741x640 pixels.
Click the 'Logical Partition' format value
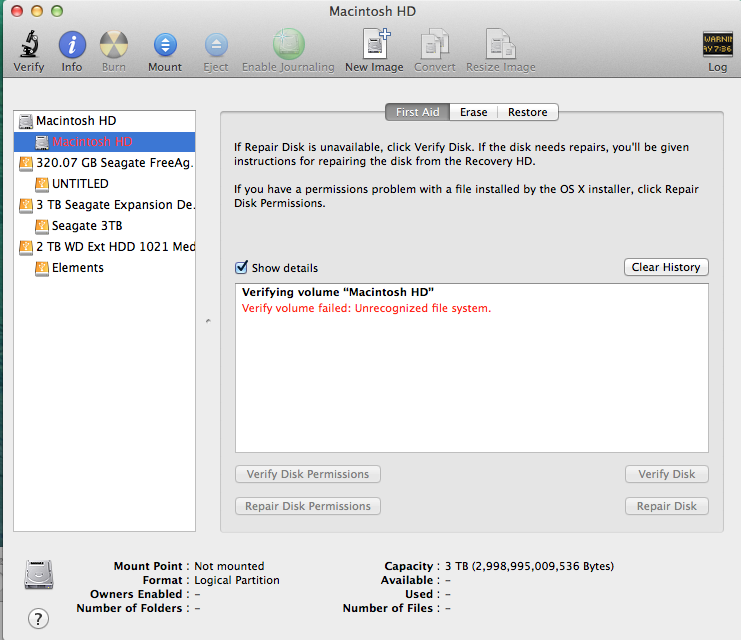[237, 580]
